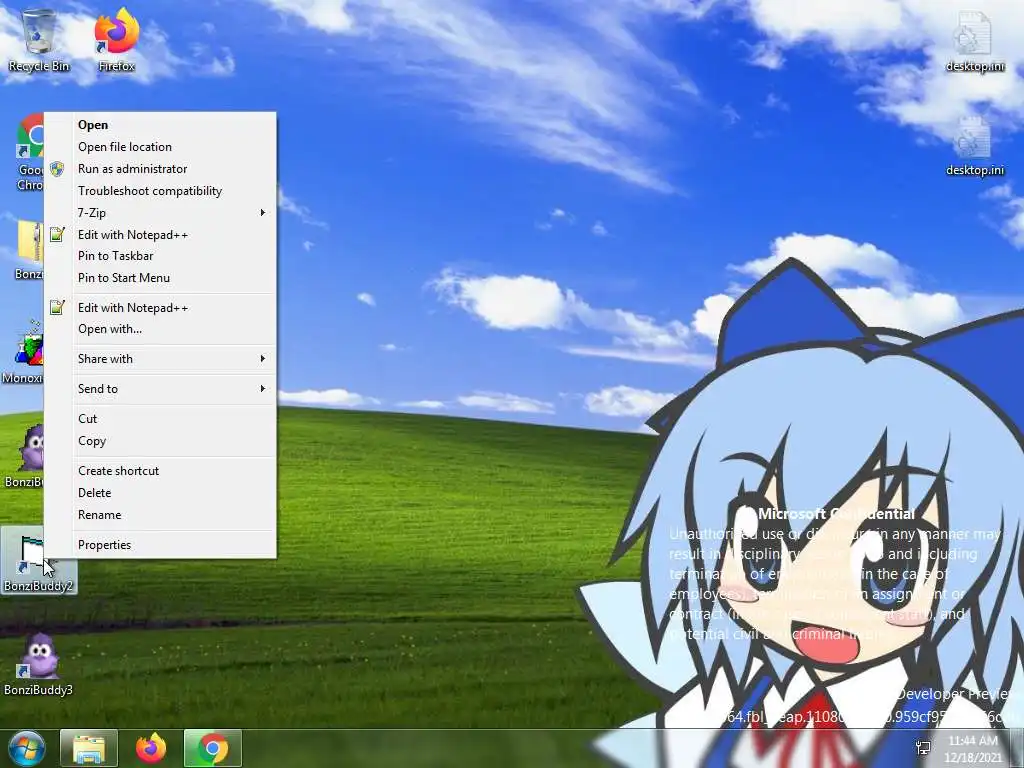Screen dimensions: 1024x768
Task: Expand the Send to submenu
Action: click(160, 389)
